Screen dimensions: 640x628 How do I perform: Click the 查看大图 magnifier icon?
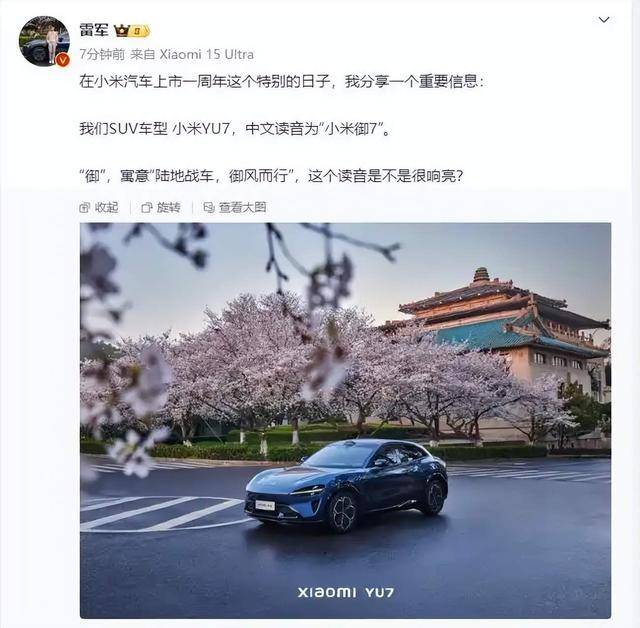(209, 208)
